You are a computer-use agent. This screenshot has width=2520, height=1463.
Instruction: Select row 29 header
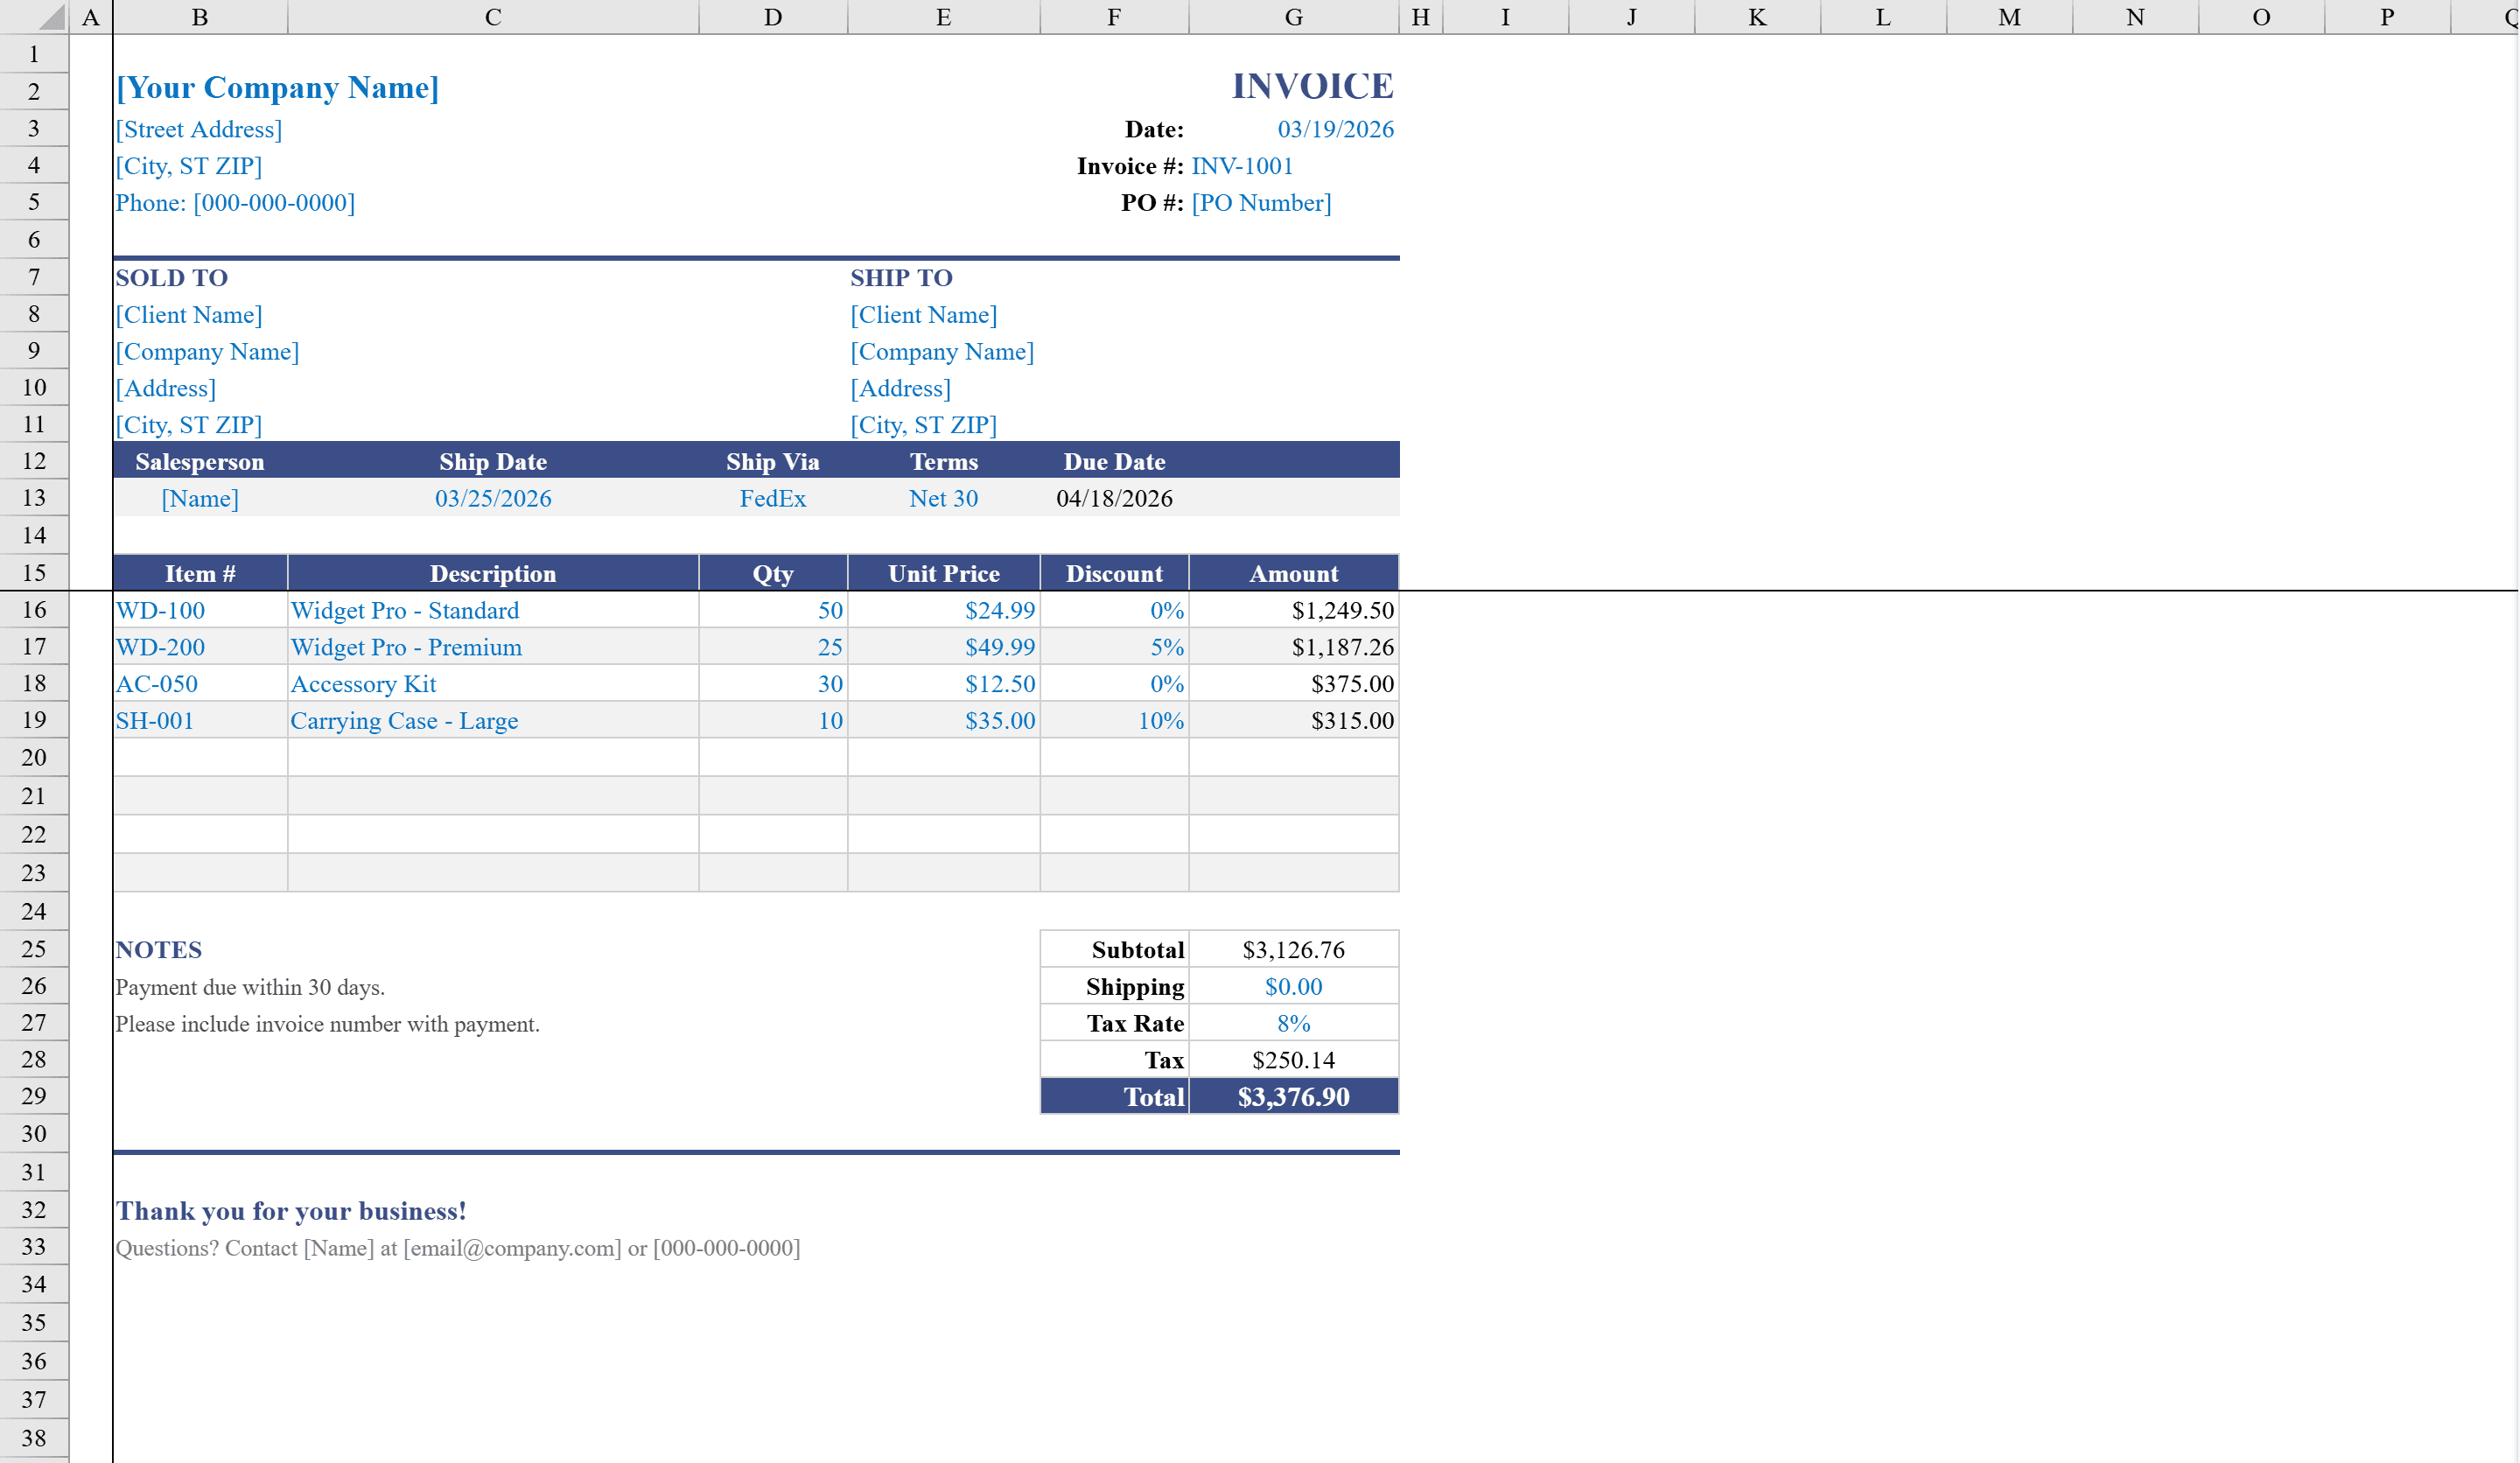(34, 1096)
